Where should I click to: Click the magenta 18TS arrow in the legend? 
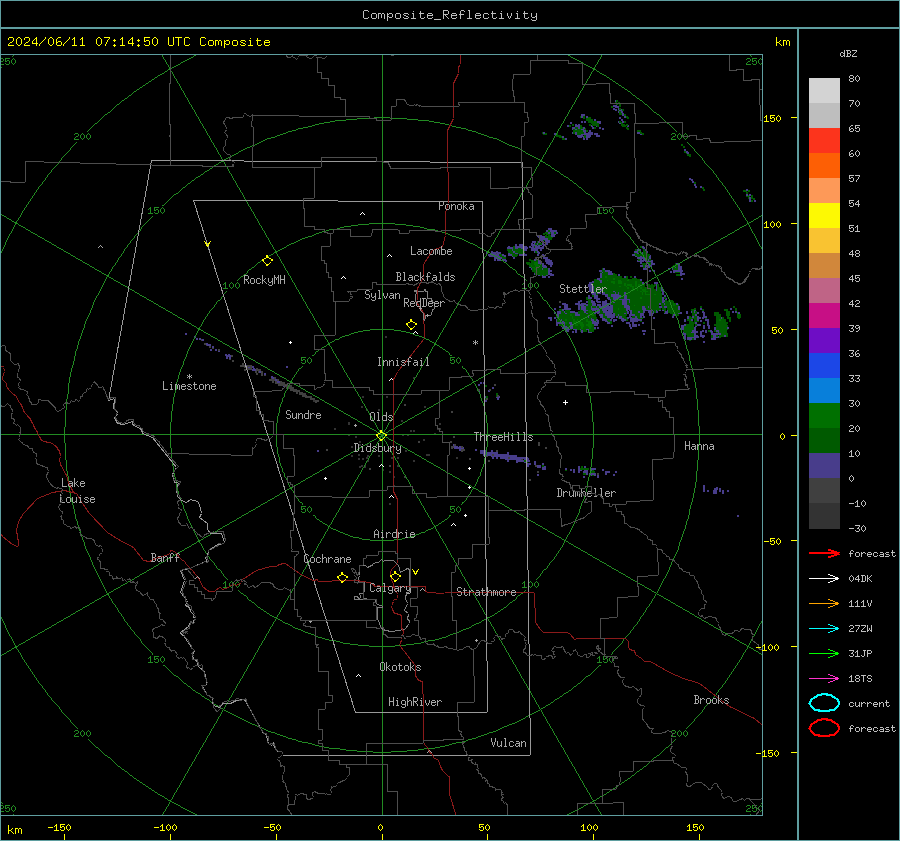[x=824, y=679]
